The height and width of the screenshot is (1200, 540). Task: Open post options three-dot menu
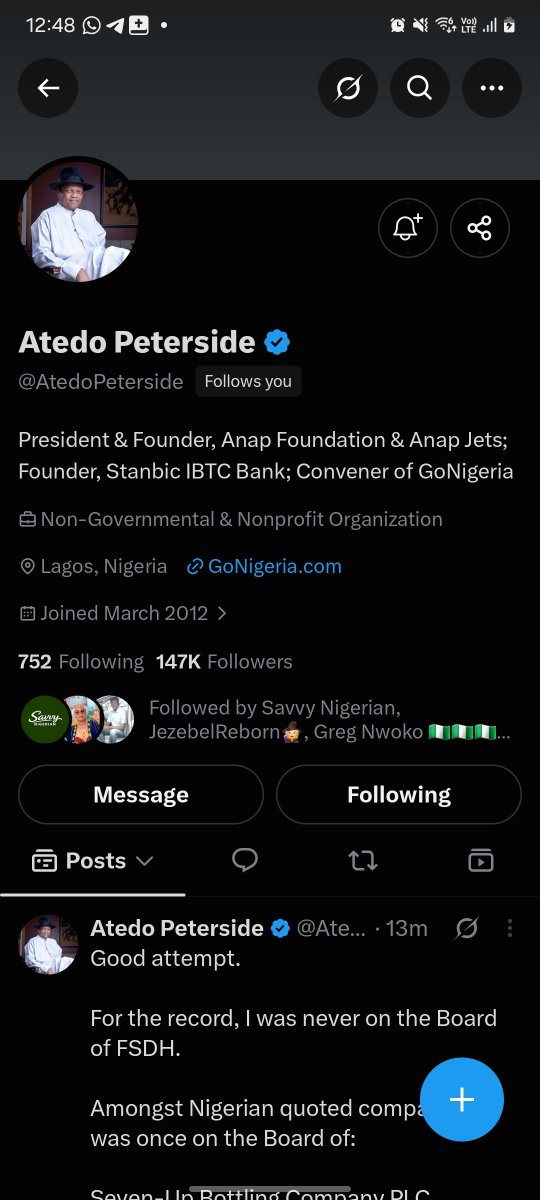point(510,928)
